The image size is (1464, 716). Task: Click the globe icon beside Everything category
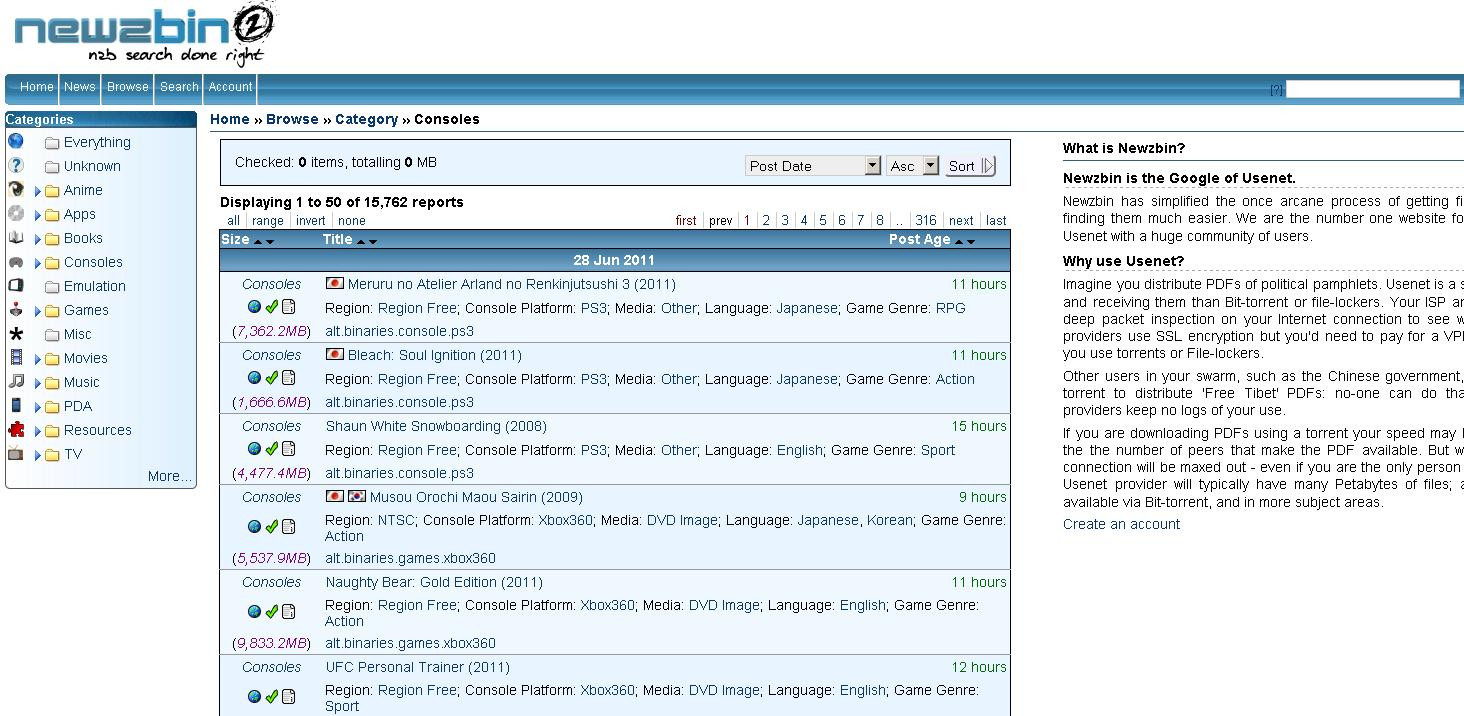pyautogui.click(x=16, y=142)
